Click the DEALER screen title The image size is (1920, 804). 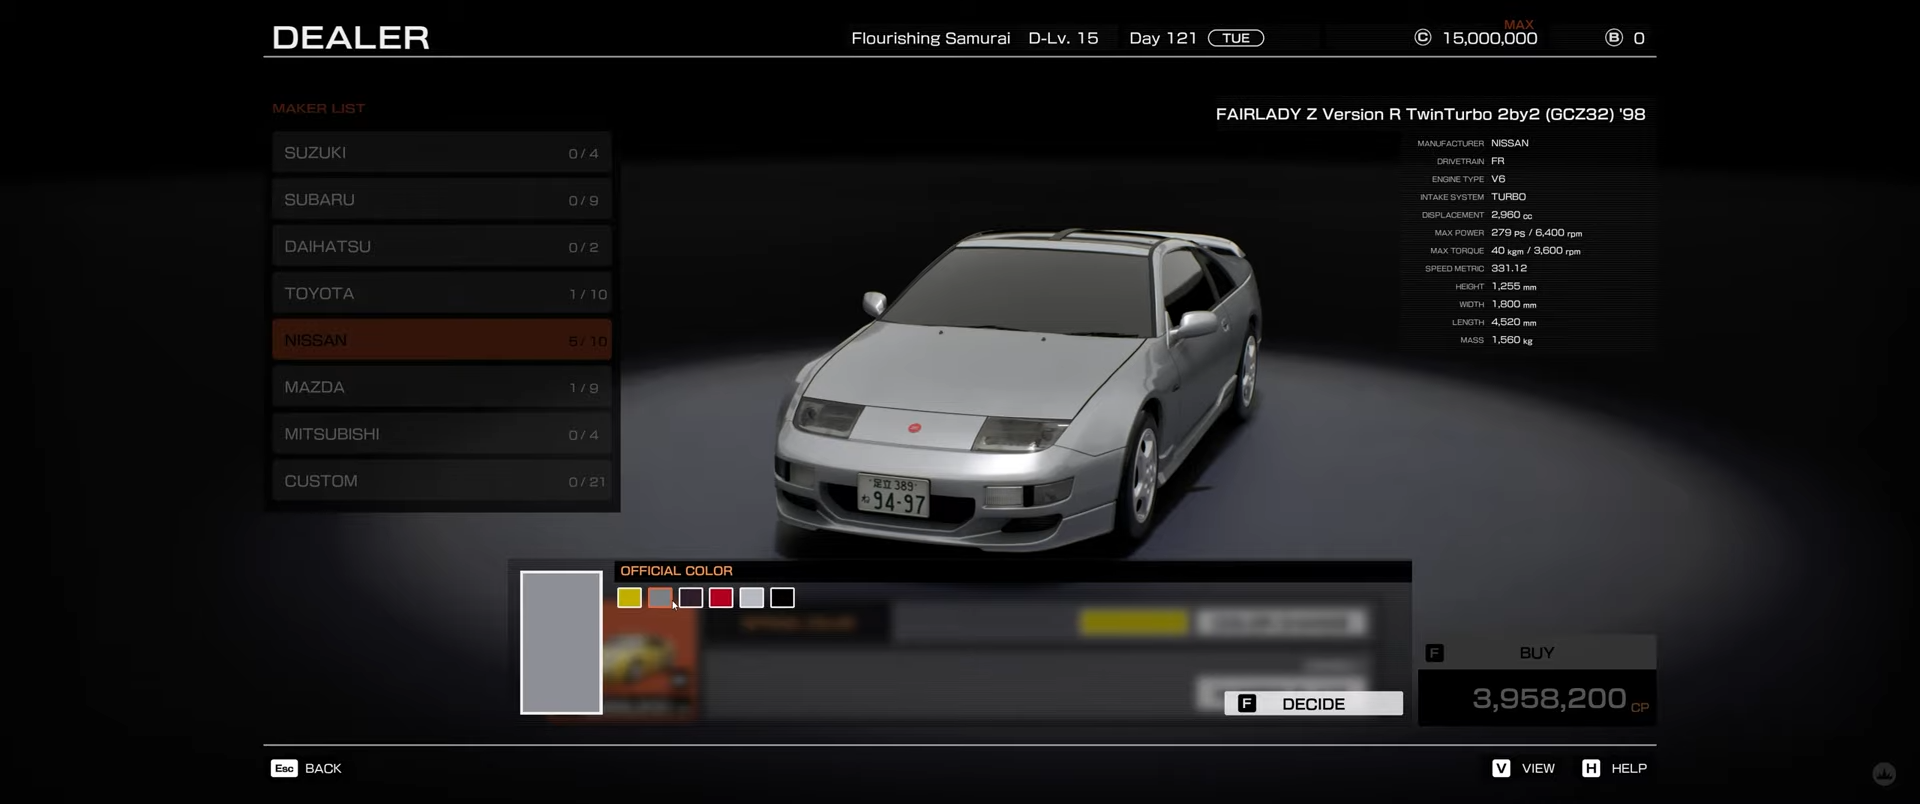point(351,37)
